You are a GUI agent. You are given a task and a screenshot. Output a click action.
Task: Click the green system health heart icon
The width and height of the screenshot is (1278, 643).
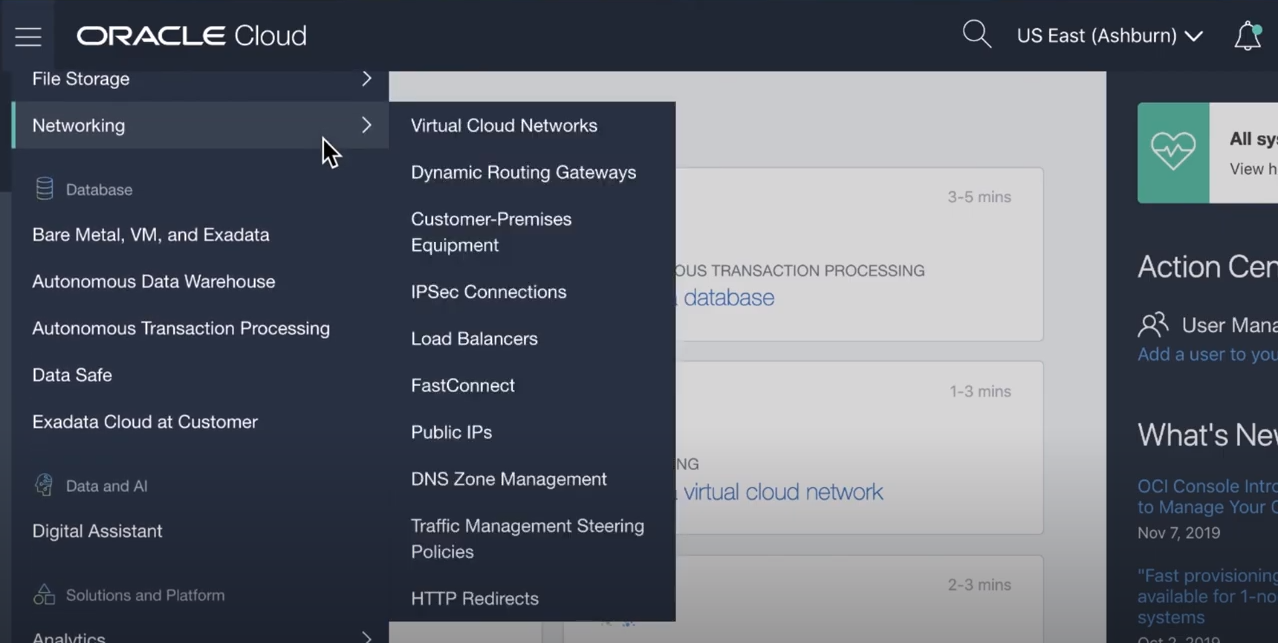1173,152
